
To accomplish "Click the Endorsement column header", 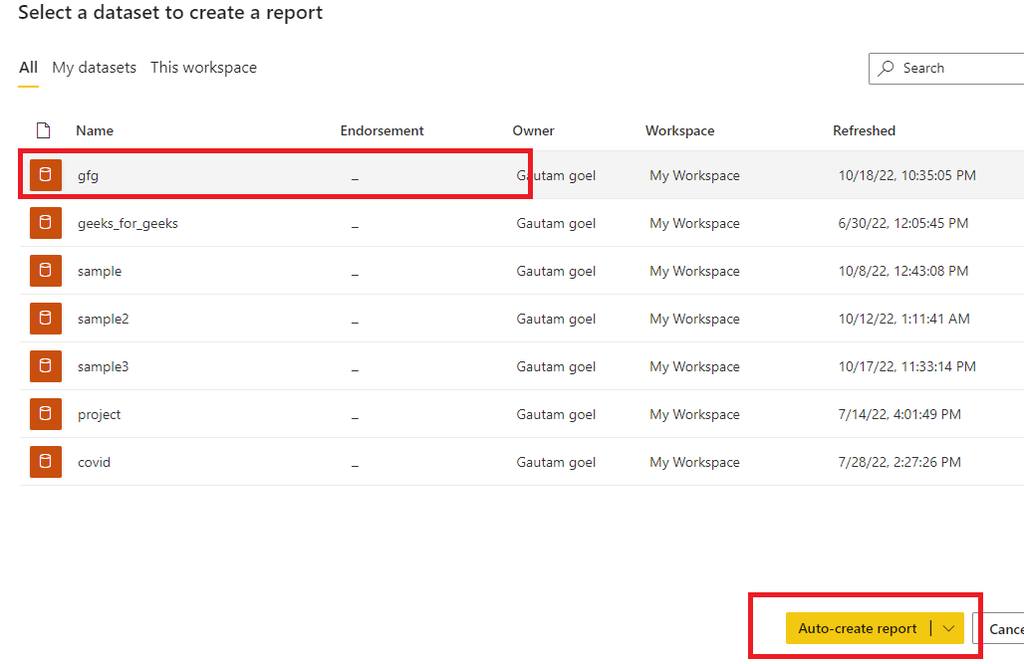I will [x=382, y=131].
